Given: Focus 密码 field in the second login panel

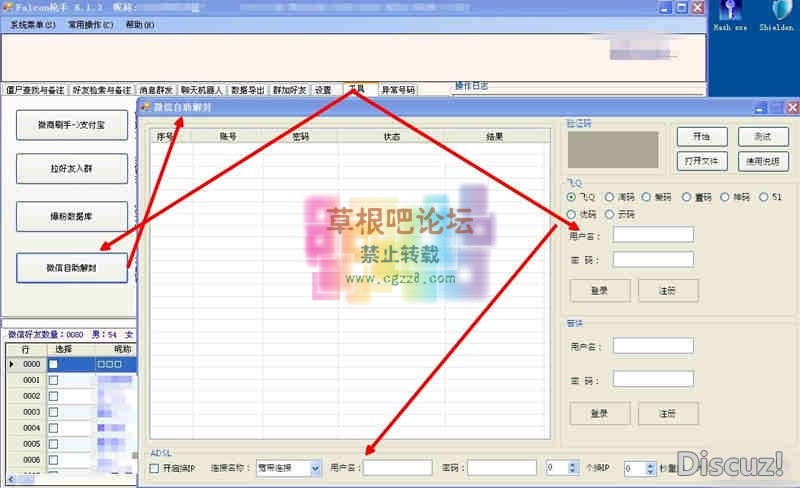Looking at the screenshot, I should tap(653, 379).
